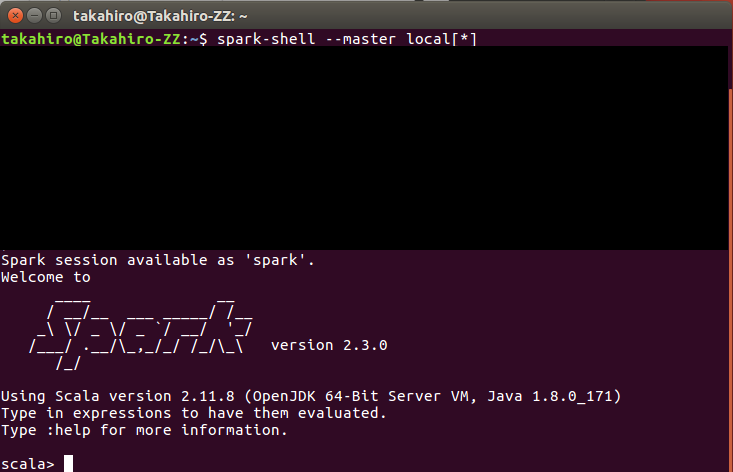The width and height of the screenshot is (733, 472).
Task: Click the terminal title 'takahiro@Takahiro-ZZ: ~'
Action: point(160,16)
